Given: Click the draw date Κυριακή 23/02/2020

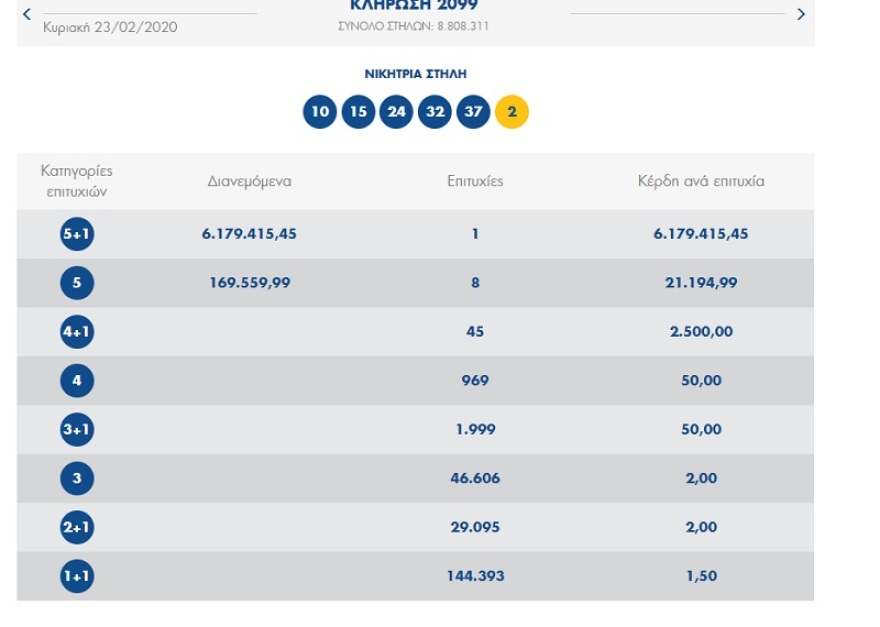Looking at the screenshot, I should 110,27.
